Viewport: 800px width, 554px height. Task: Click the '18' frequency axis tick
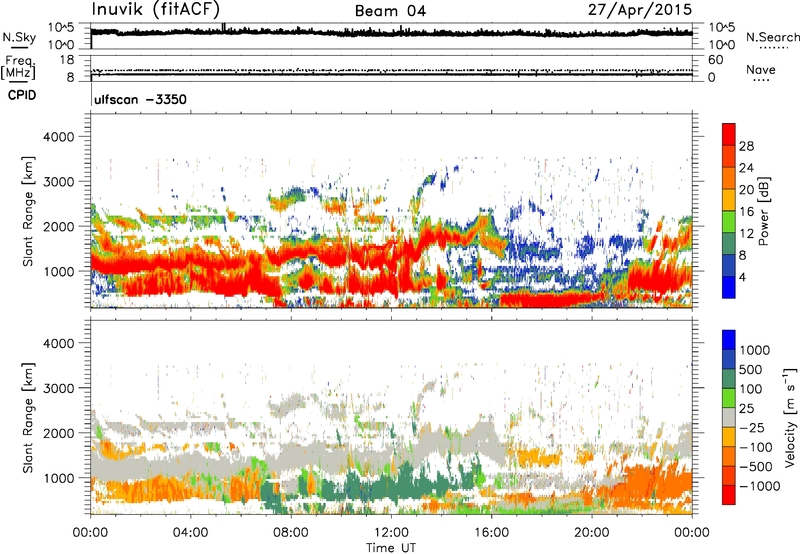[x=67, y=60]
